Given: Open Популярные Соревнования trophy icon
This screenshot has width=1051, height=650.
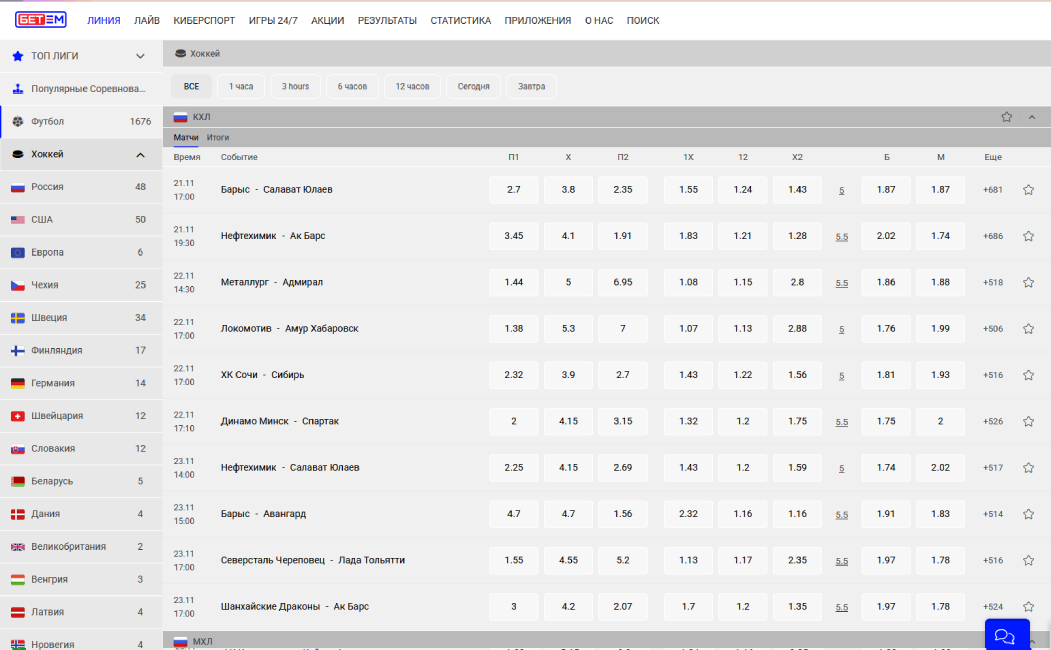Looking at the screenshot, I should 18,89.
